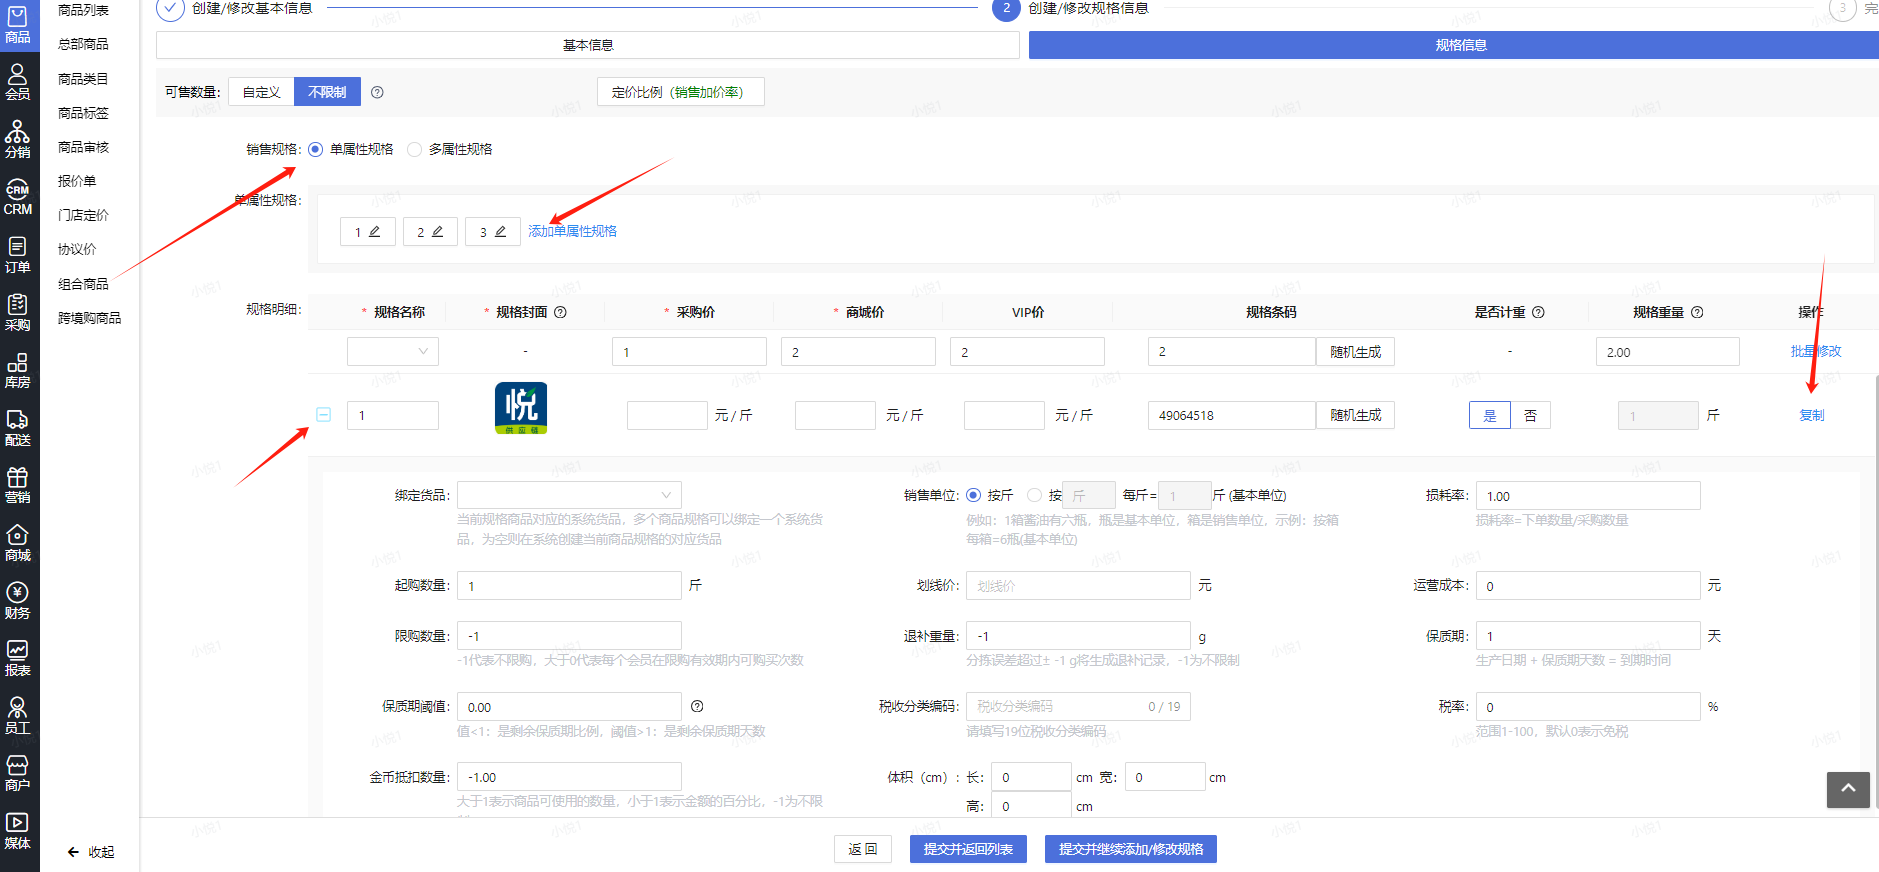Open 门店定价 menu item
Image resolution: width=1879 pixels, height=872 pixels.
point(83,215)
